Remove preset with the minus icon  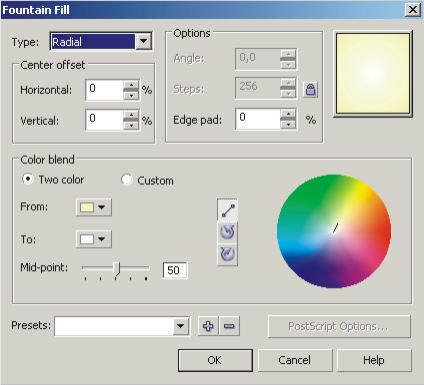click(229, 326)
